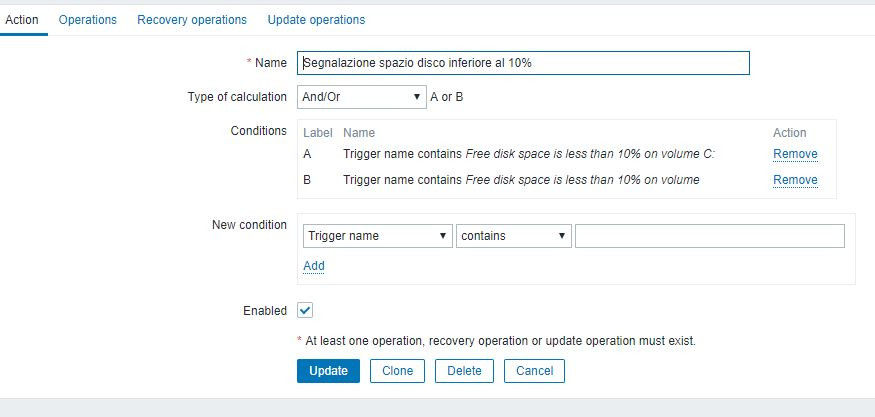Click the Add link for new condition
The image size is (875, 417).
pos(314,266)
